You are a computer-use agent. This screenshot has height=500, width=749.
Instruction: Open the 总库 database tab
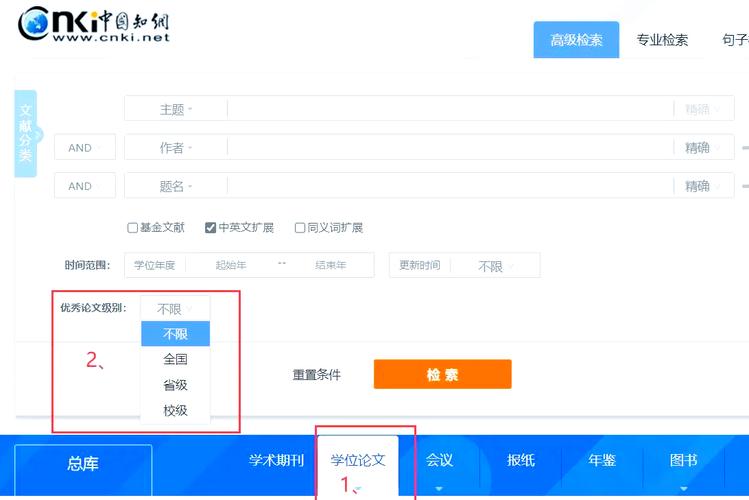click(x=83, y=464)
